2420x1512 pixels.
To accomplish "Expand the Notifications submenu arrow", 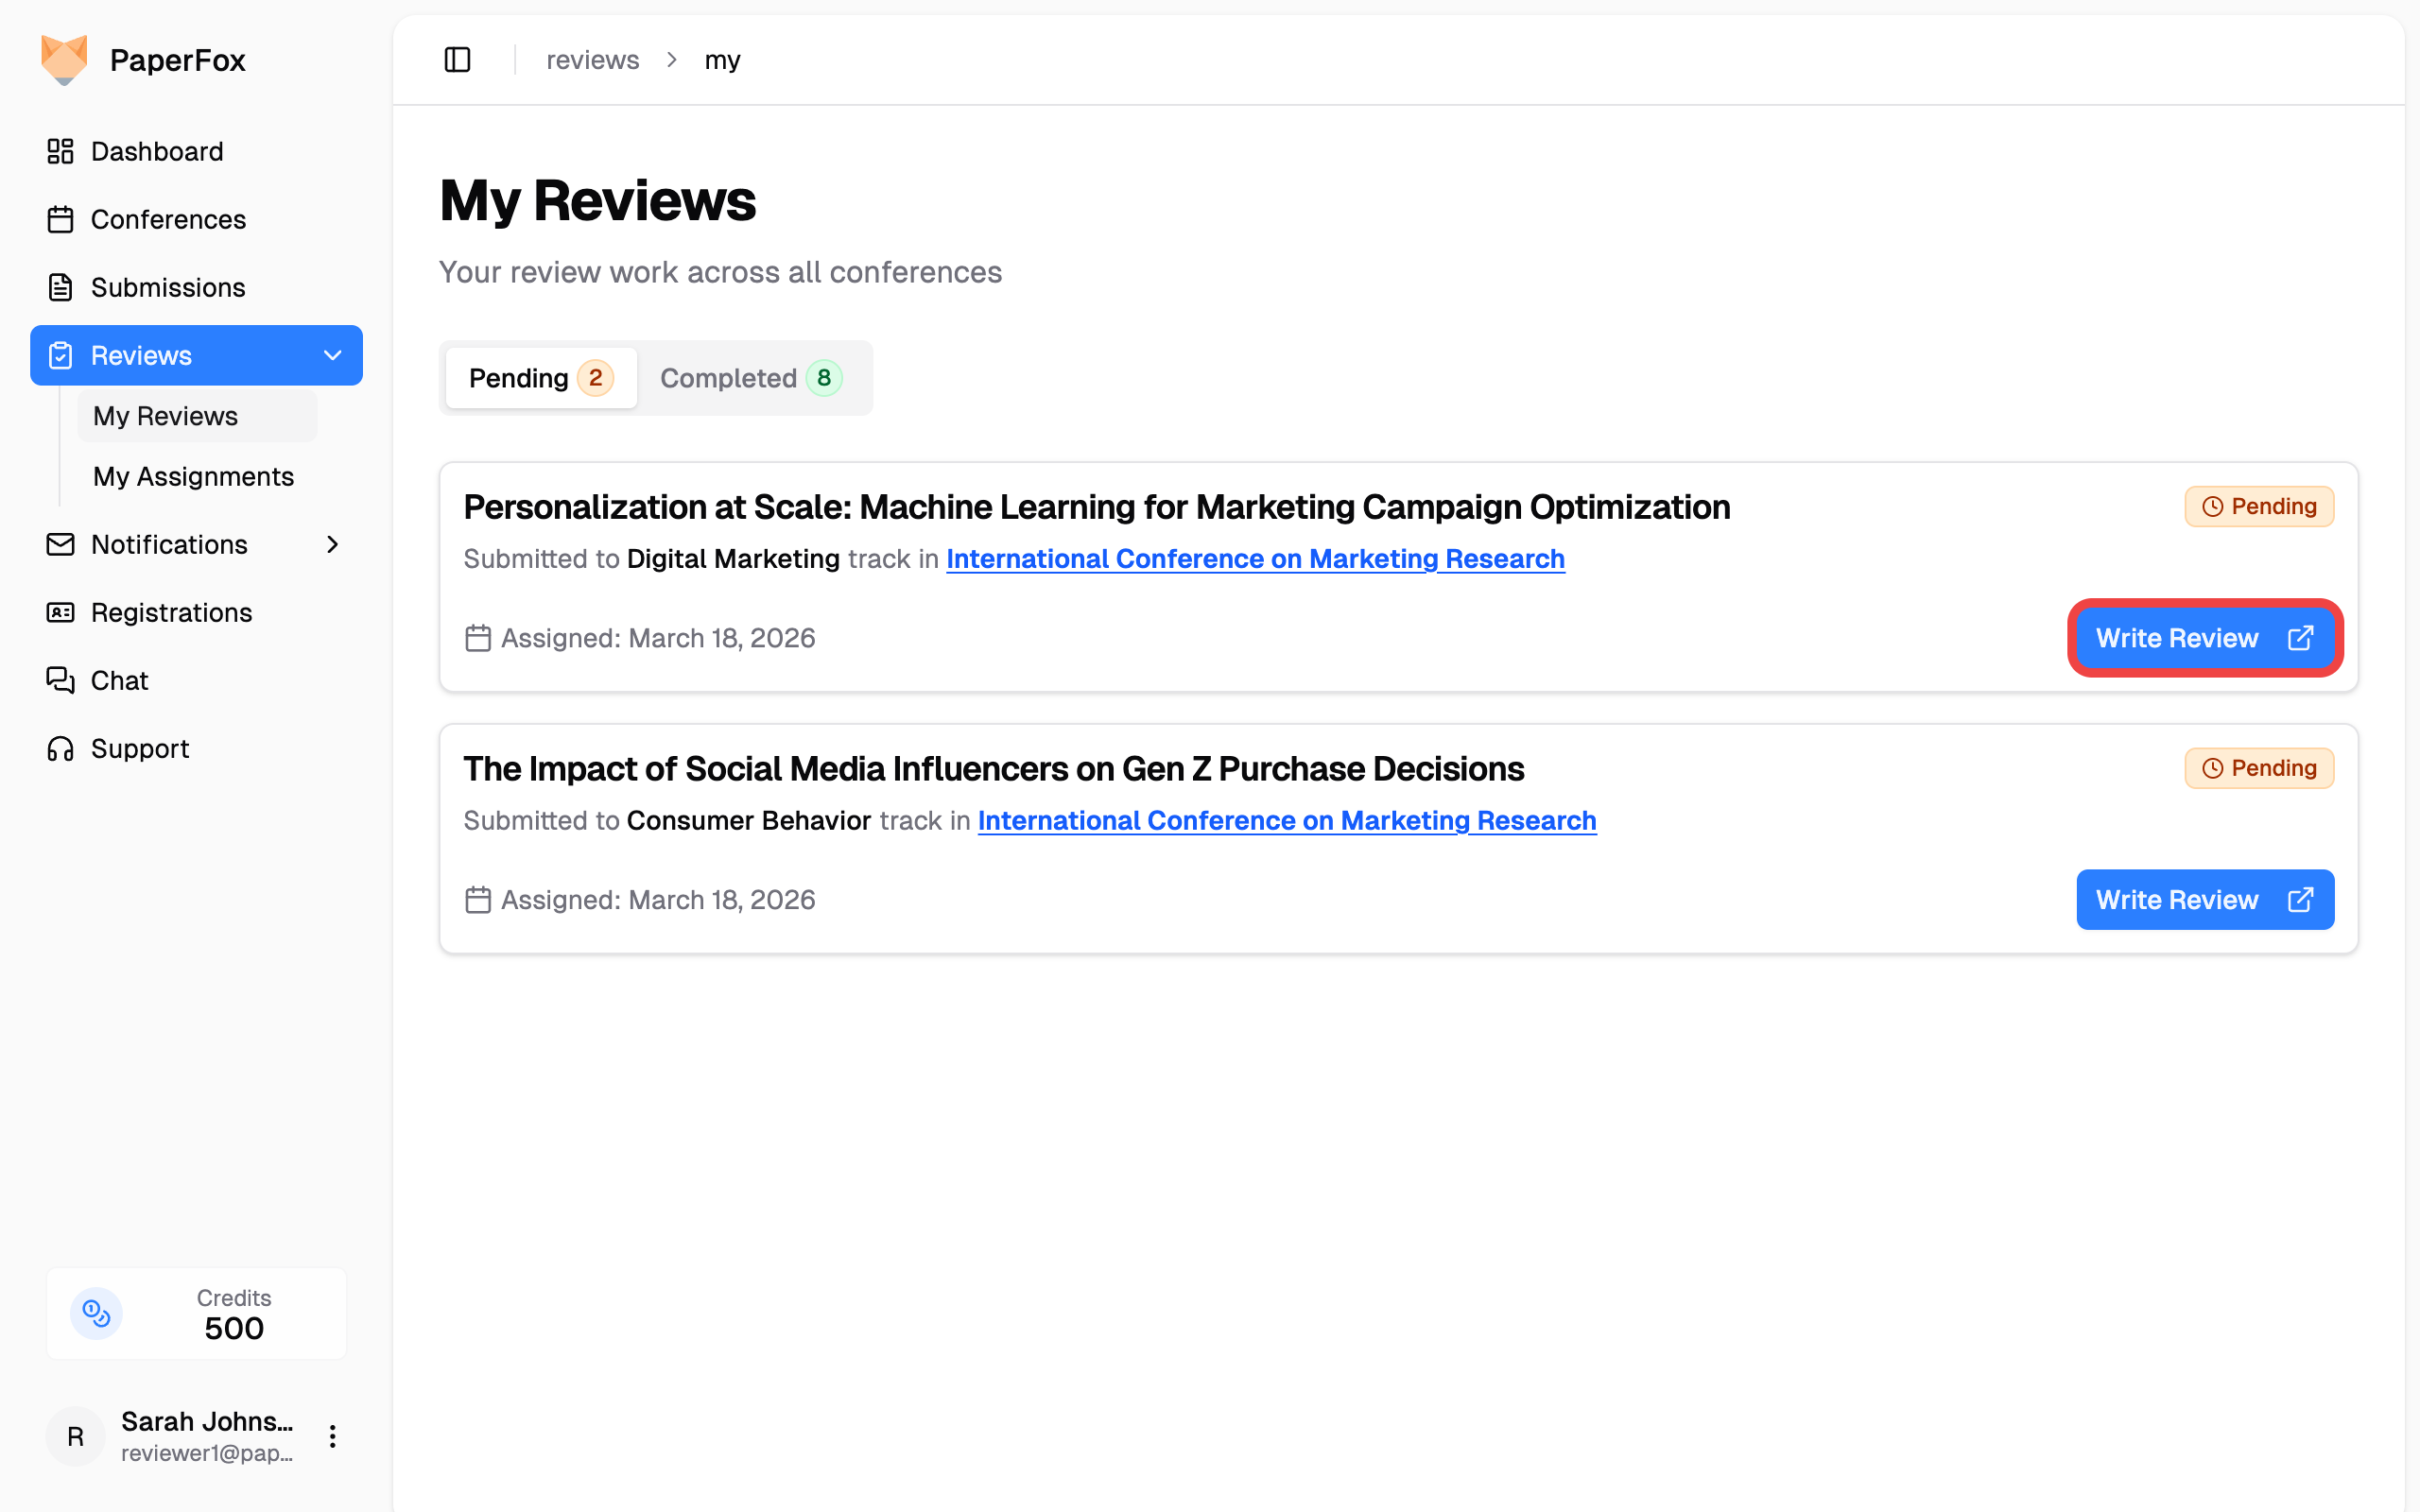I will click(x=332, y=544).
